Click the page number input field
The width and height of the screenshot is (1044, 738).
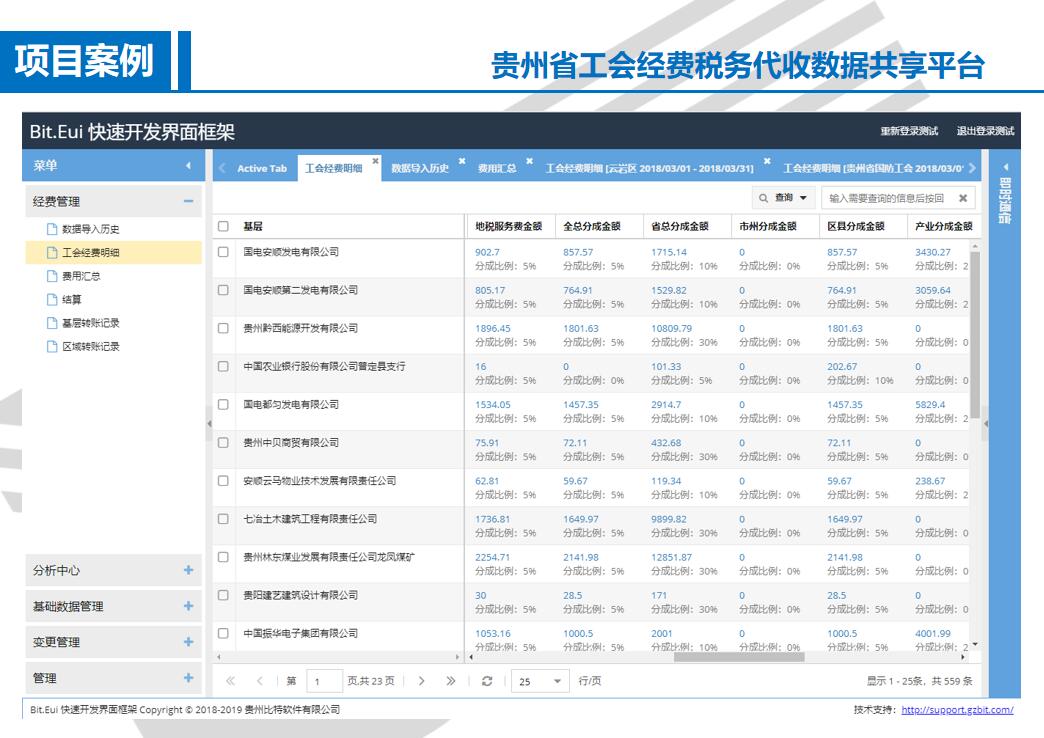tap(324, 681)
